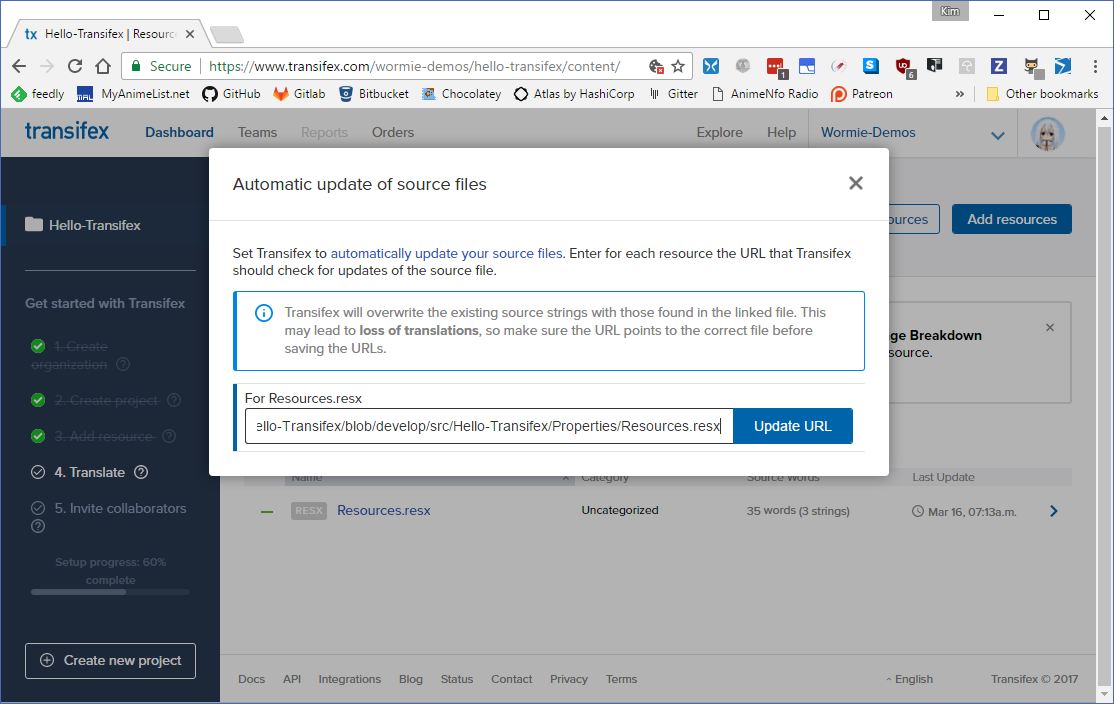Click the 5. Invite collaborators step
This screenshot has height=704, width=1114.
point(120,509)
